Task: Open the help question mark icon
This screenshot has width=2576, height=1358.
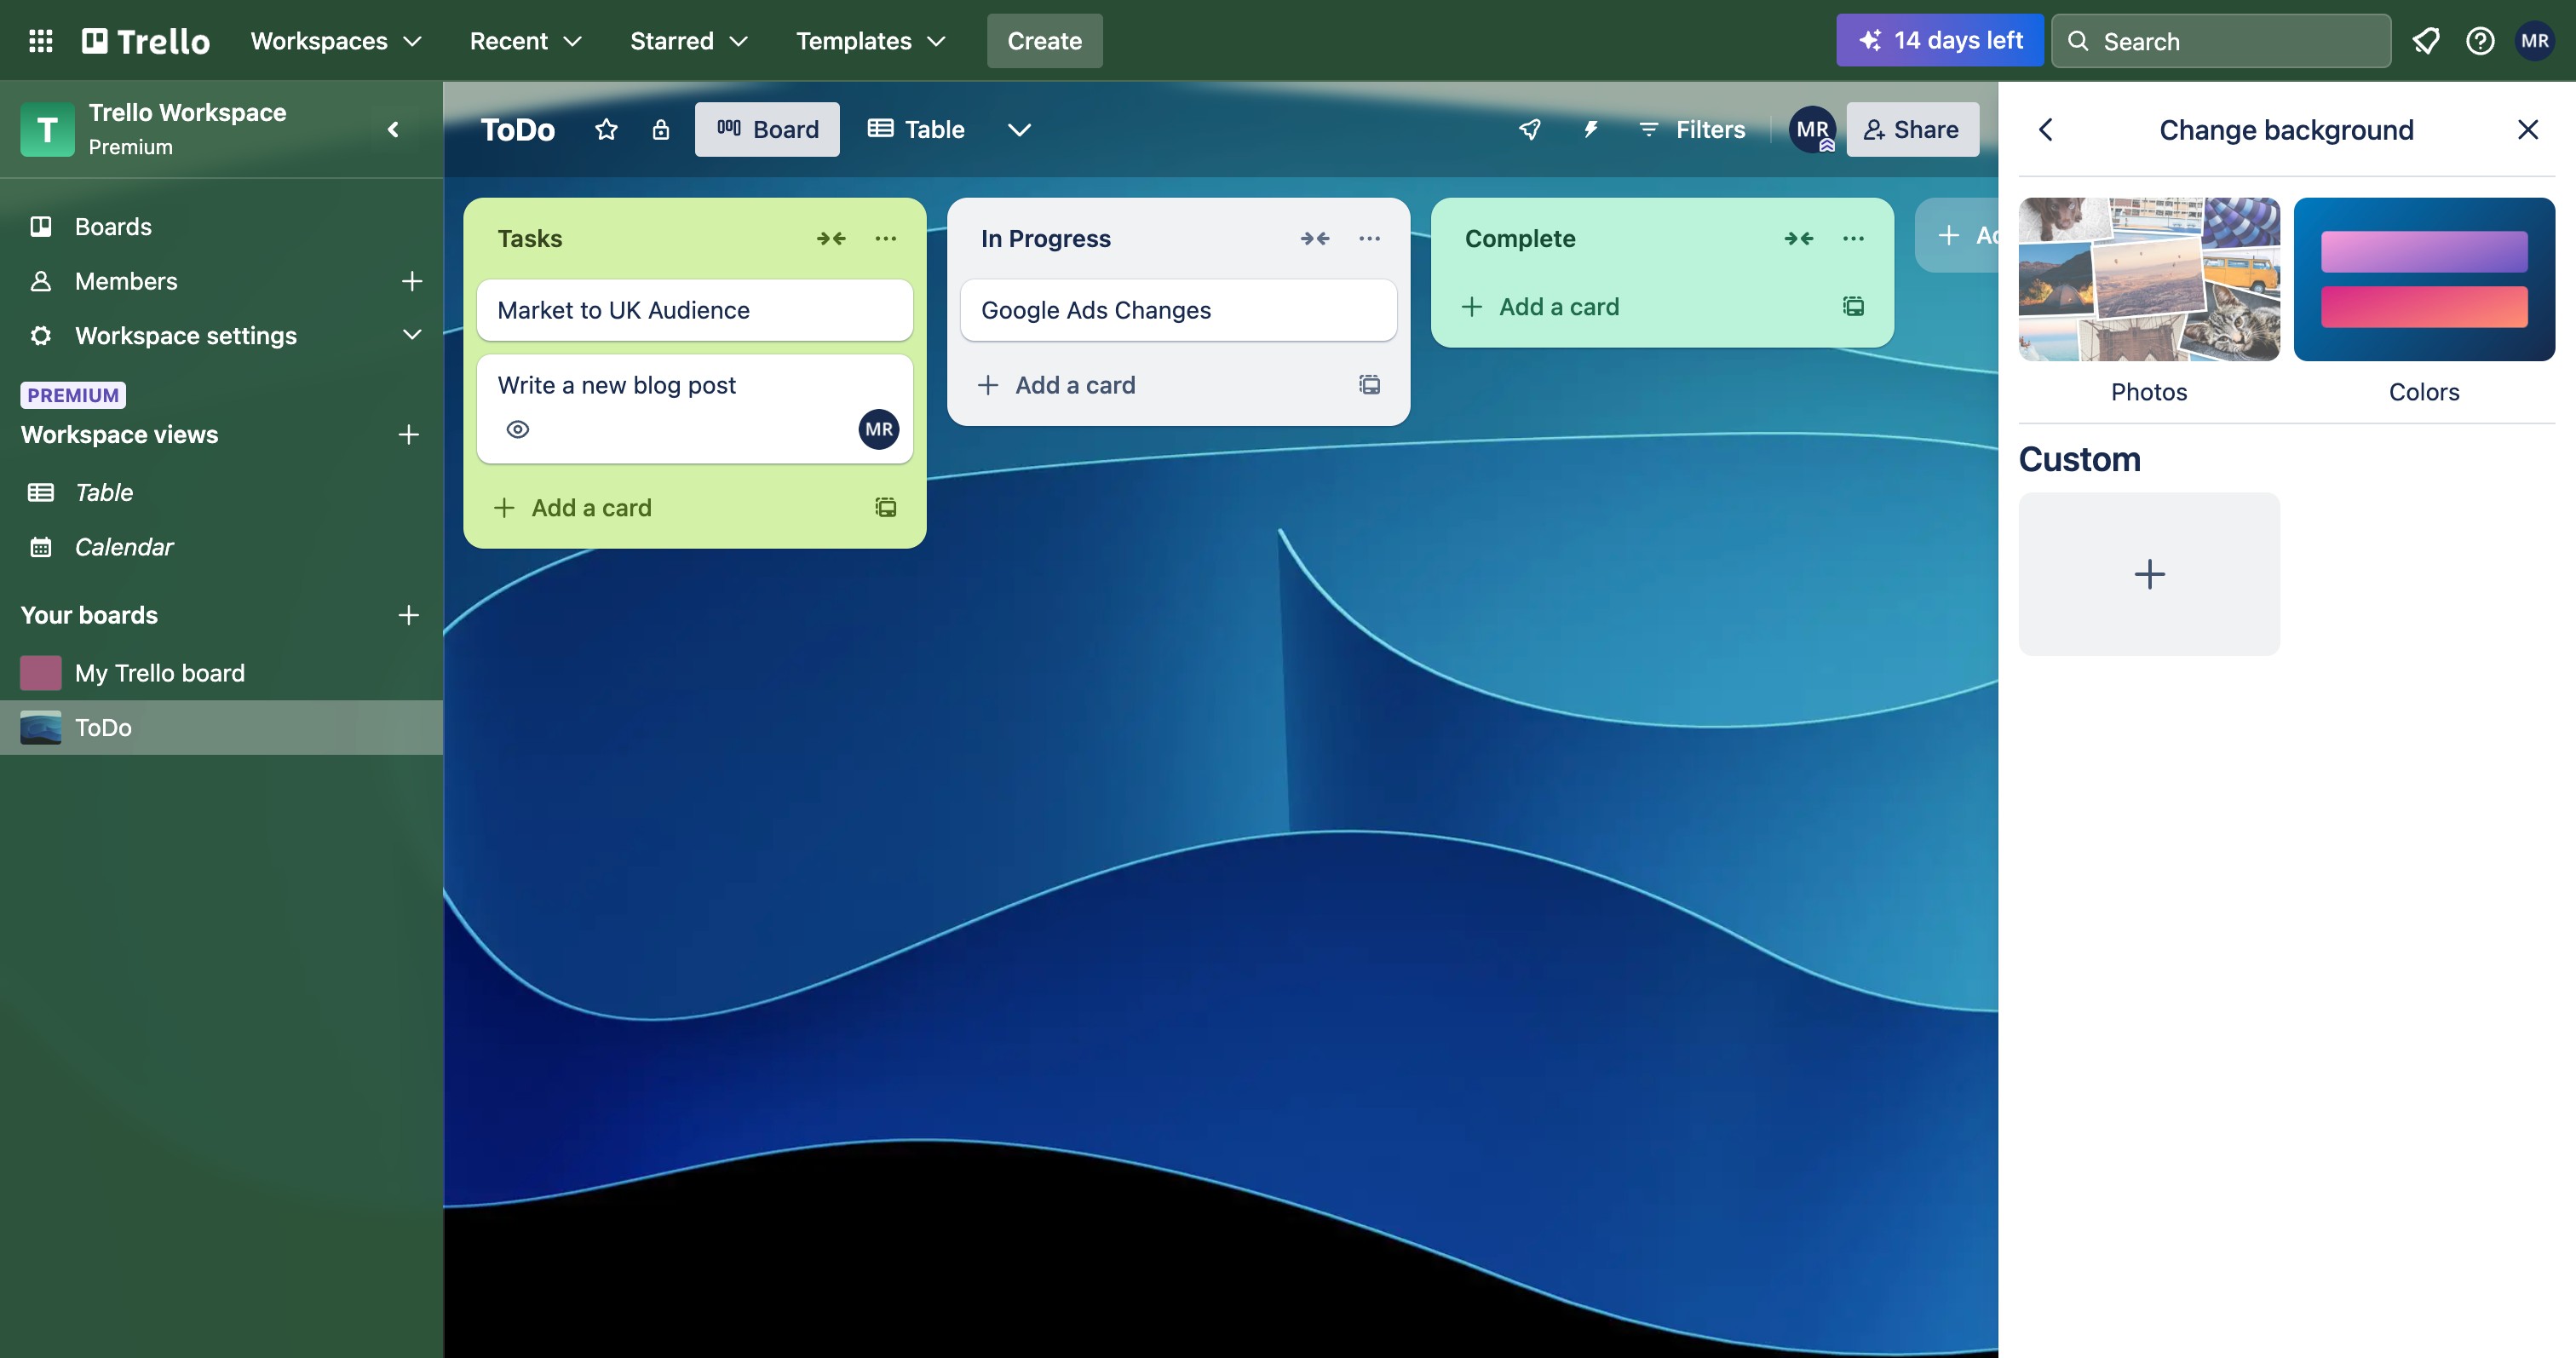Action: [2480, 41]
